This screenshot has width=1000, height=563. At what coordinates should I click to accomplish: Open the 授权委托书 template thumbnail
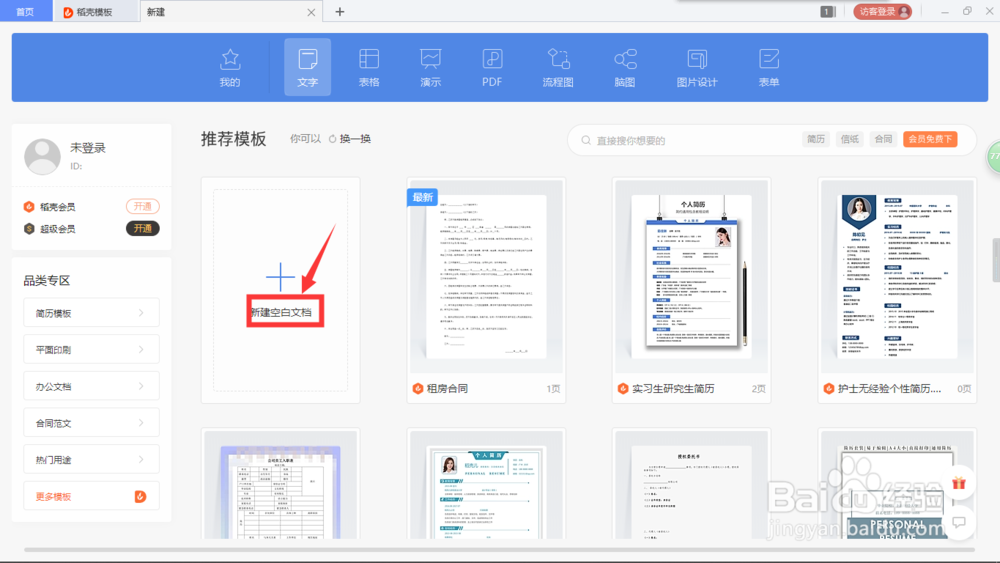(x=691, y=485)
